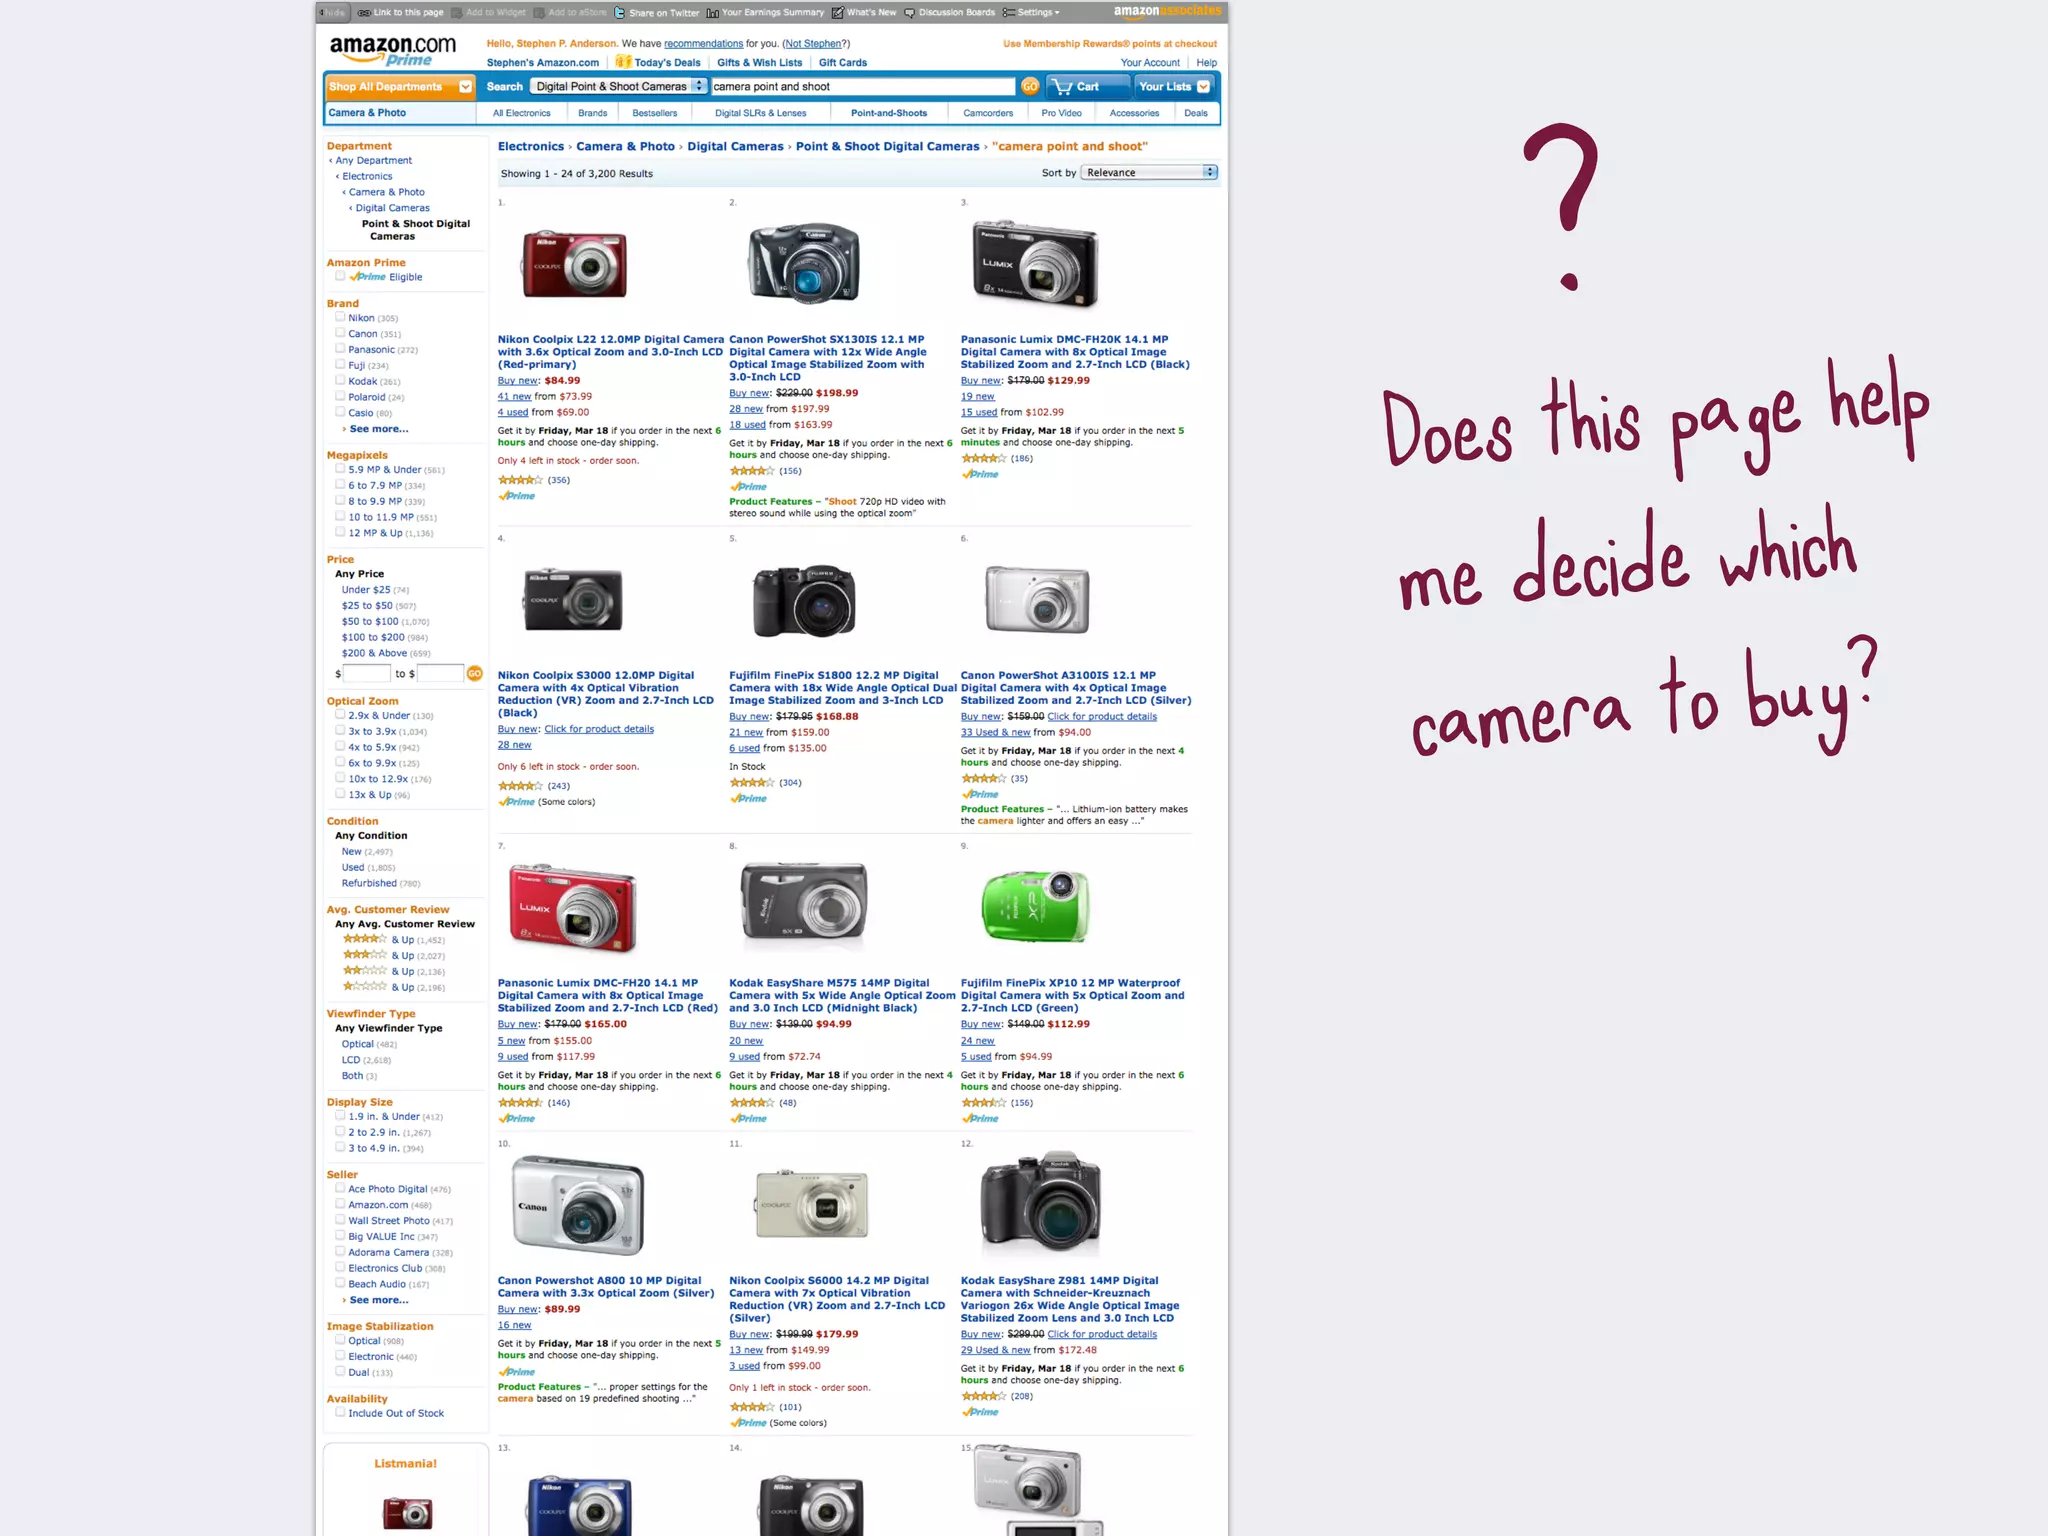Open the Settings dropdown in Associates bar
The image size is (2048, 1536).
click(1032, 13)
